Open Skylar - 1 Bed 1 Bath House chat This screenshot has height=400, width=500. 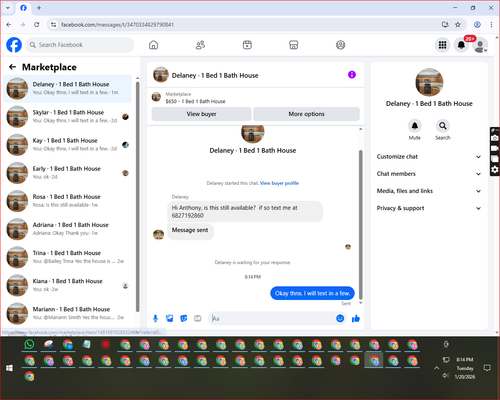(x=68, y=117)
